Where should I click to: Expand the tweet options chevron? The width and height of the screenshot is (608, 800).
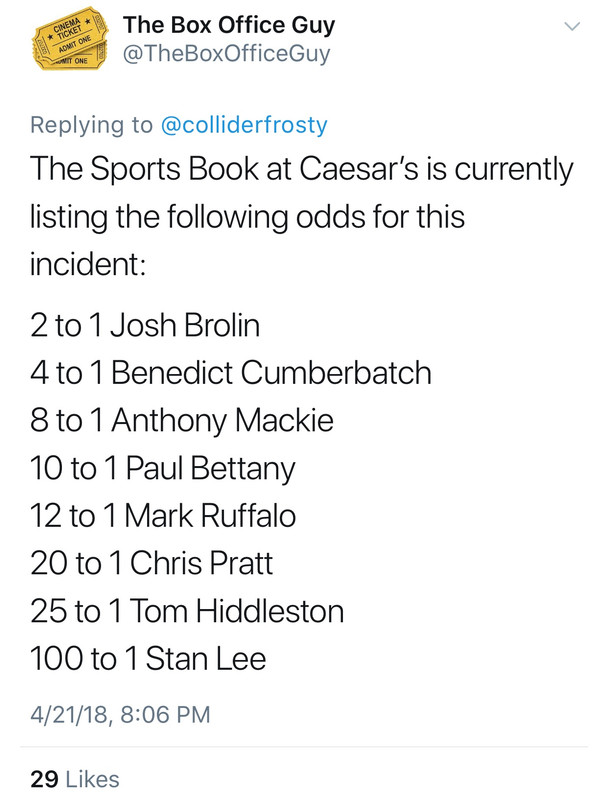pyautogui.click(x=573, y=26)
